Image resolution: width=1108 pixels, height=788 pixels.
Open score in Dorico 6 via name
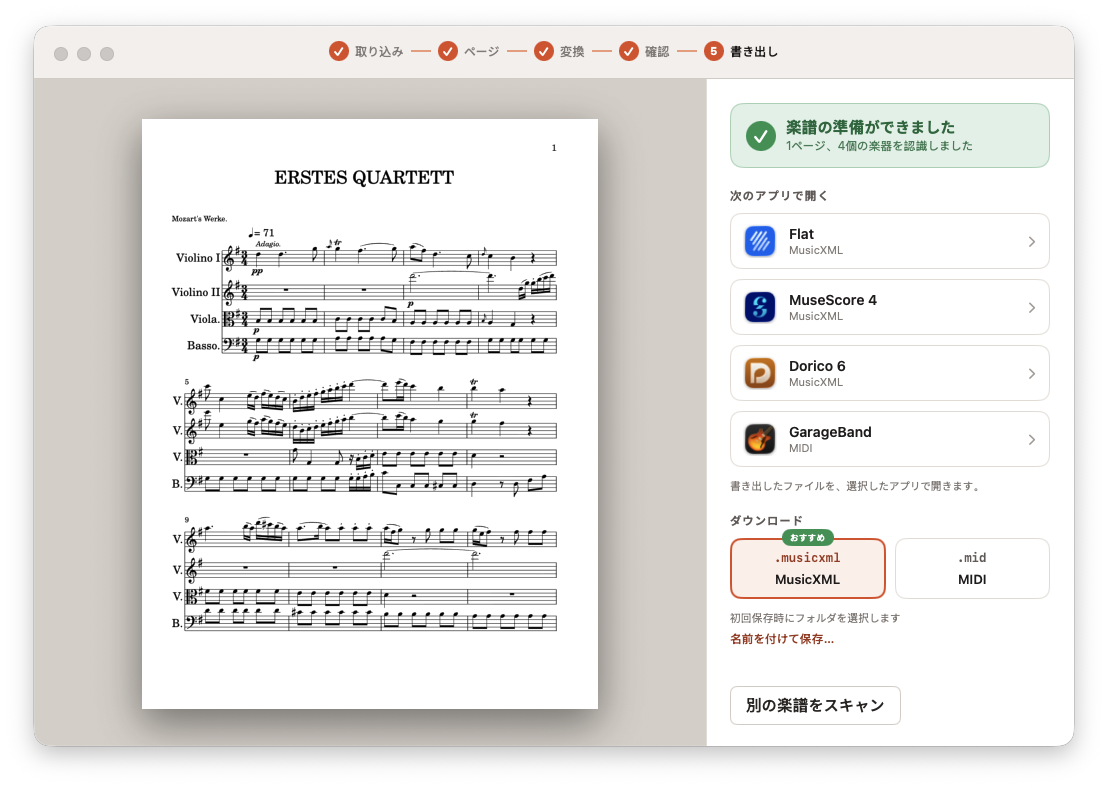point(817,366)
